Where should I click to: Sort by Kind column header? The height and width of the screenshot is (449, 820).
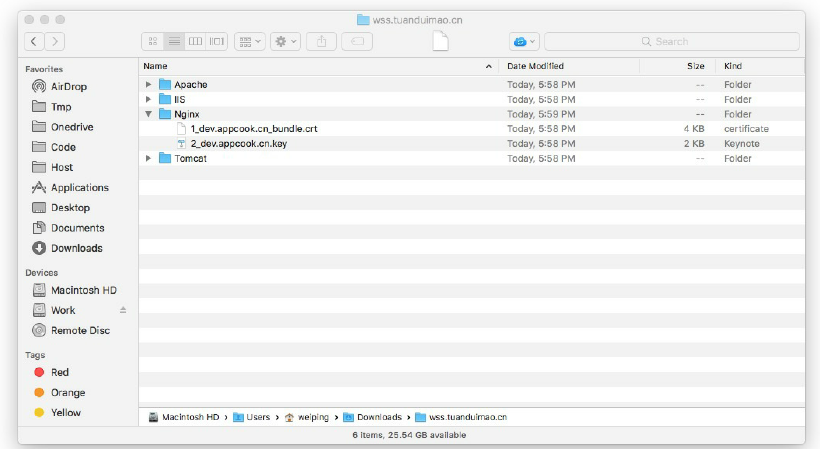(x=733, y=66)
